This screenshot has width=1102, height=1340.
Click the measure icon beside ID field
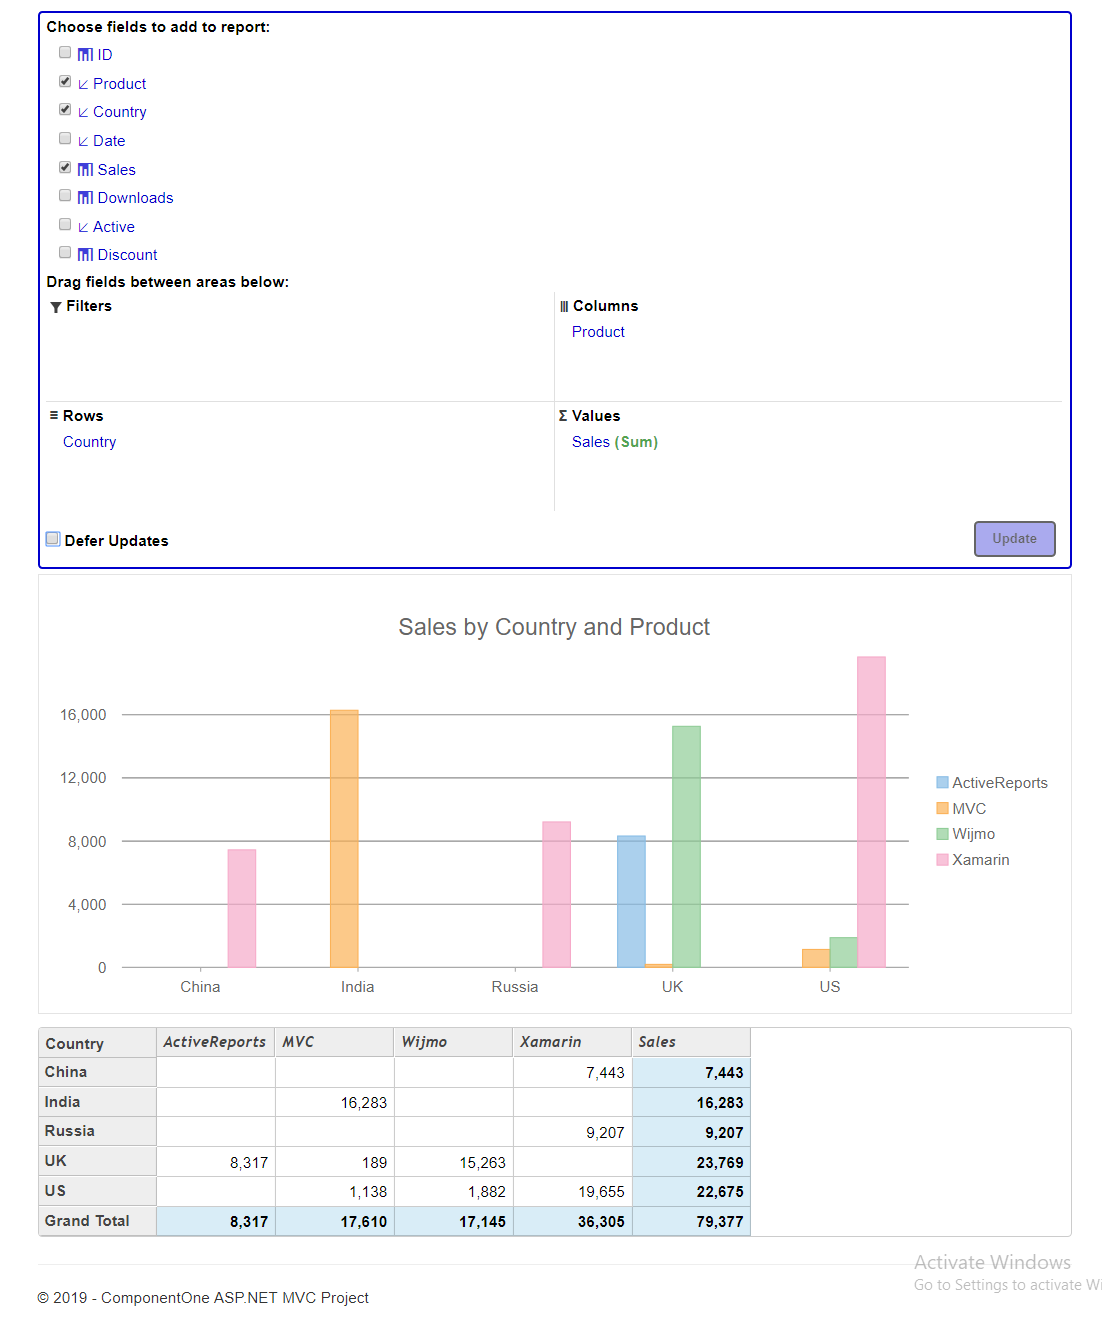(x=85, y=55)
